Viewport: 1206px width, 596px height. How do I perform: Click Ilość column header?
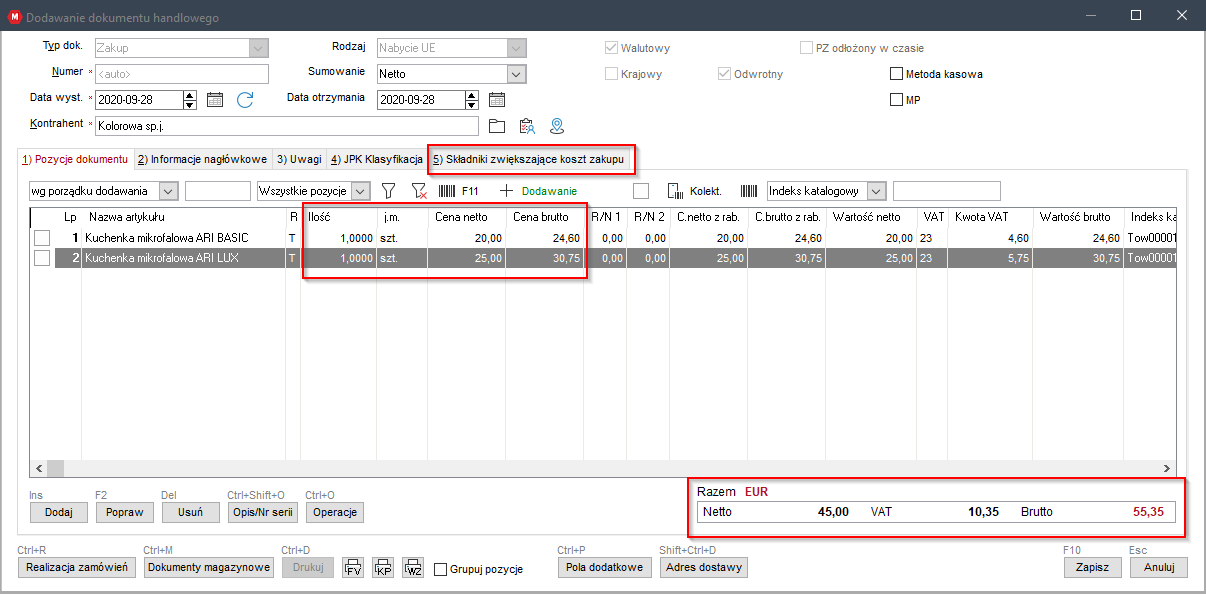coord(340,217)
